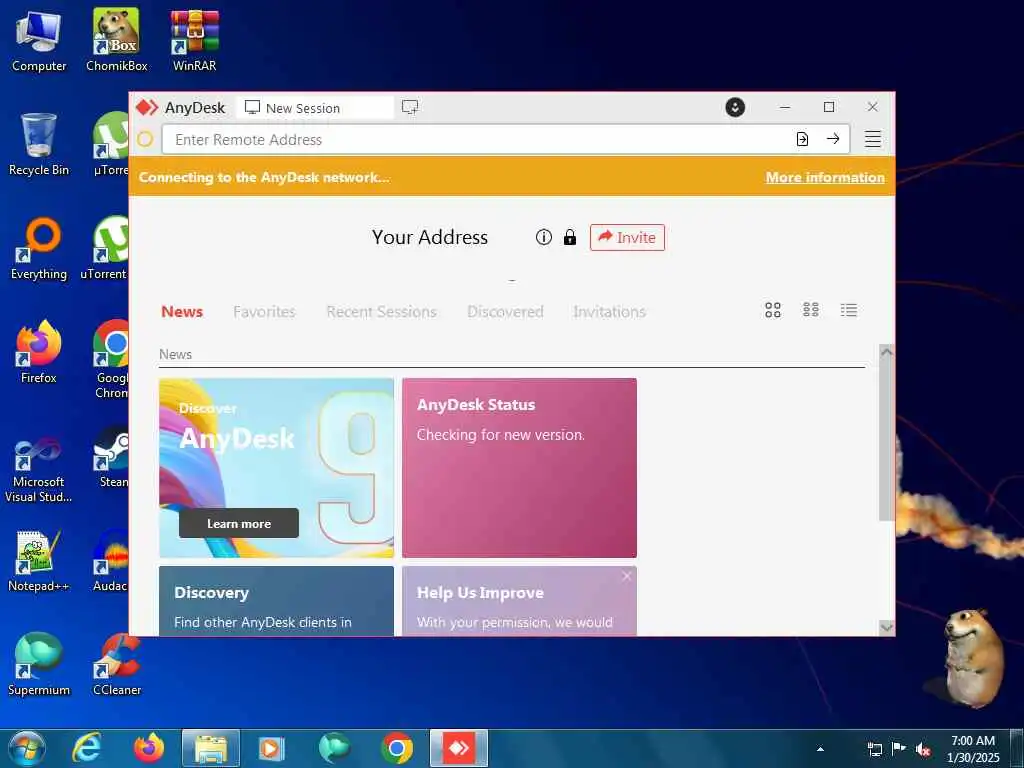Screen dimensions: 1024x768
Task: Launch Internet Explorer from the taskbar
Action: pos(87,748)
